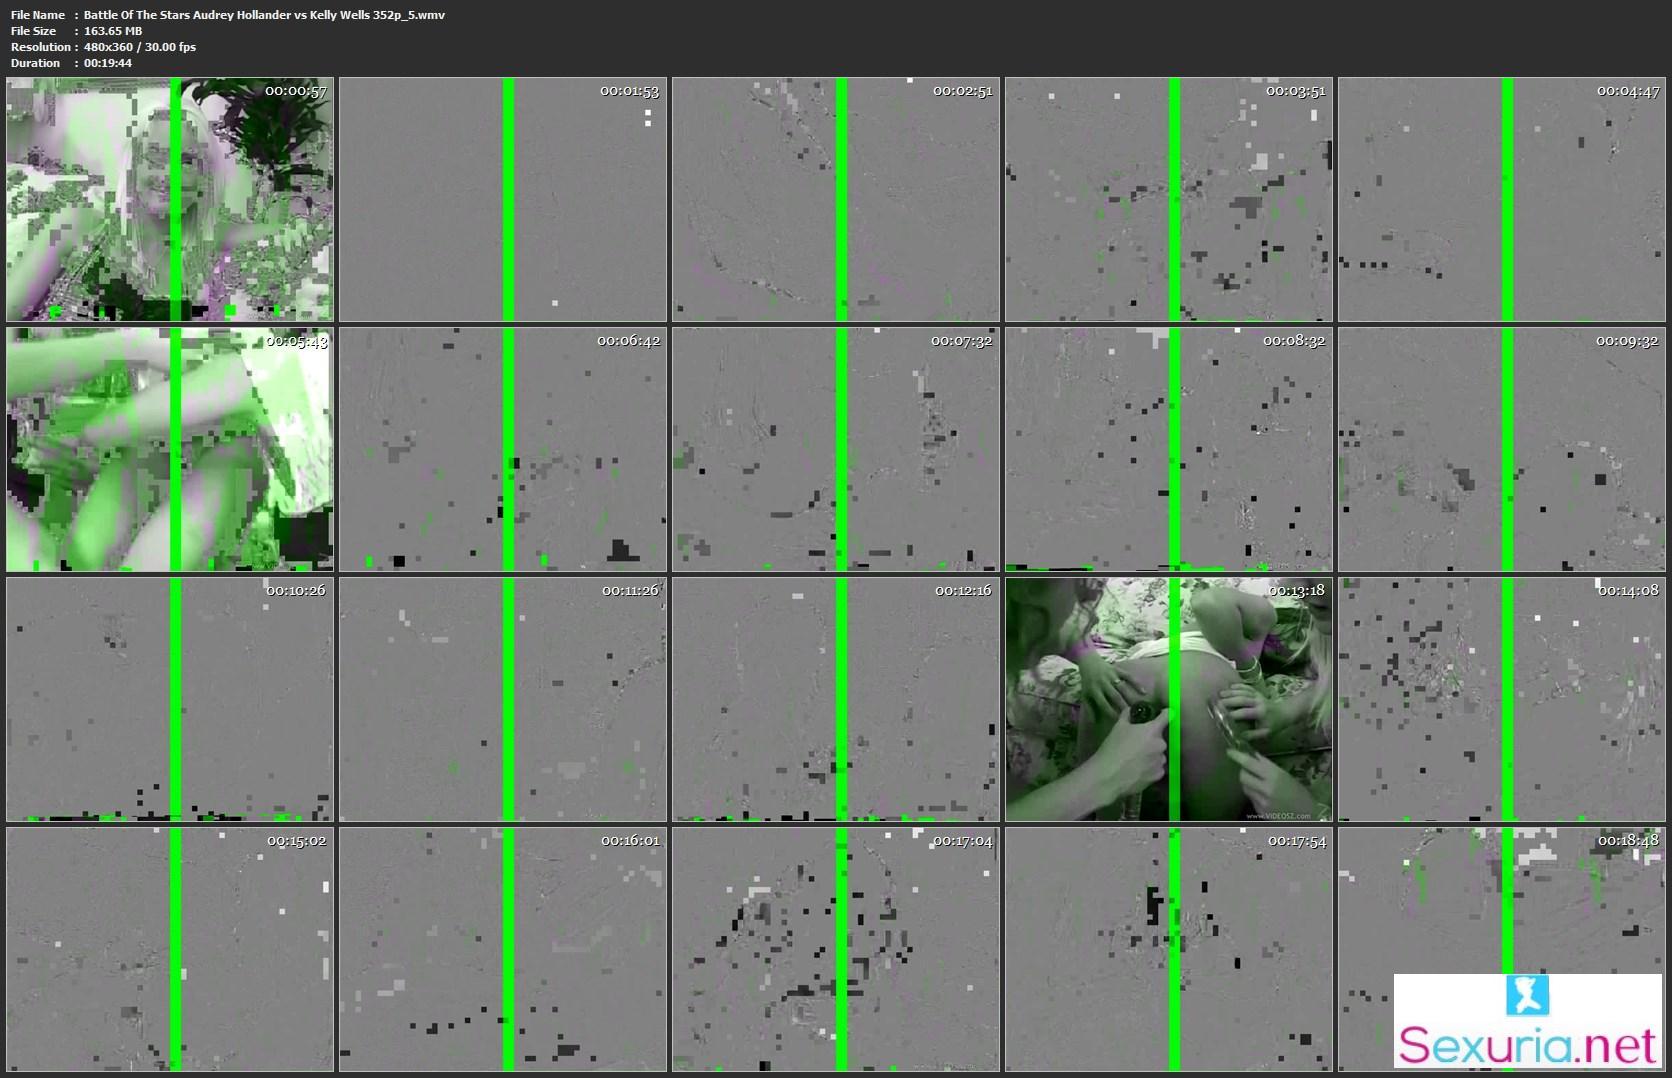Viewport: 1672px width, 1078px height.
Task: Select the frame marked 00:10:26
Action: pyautogui.click(x=170, y=699)
